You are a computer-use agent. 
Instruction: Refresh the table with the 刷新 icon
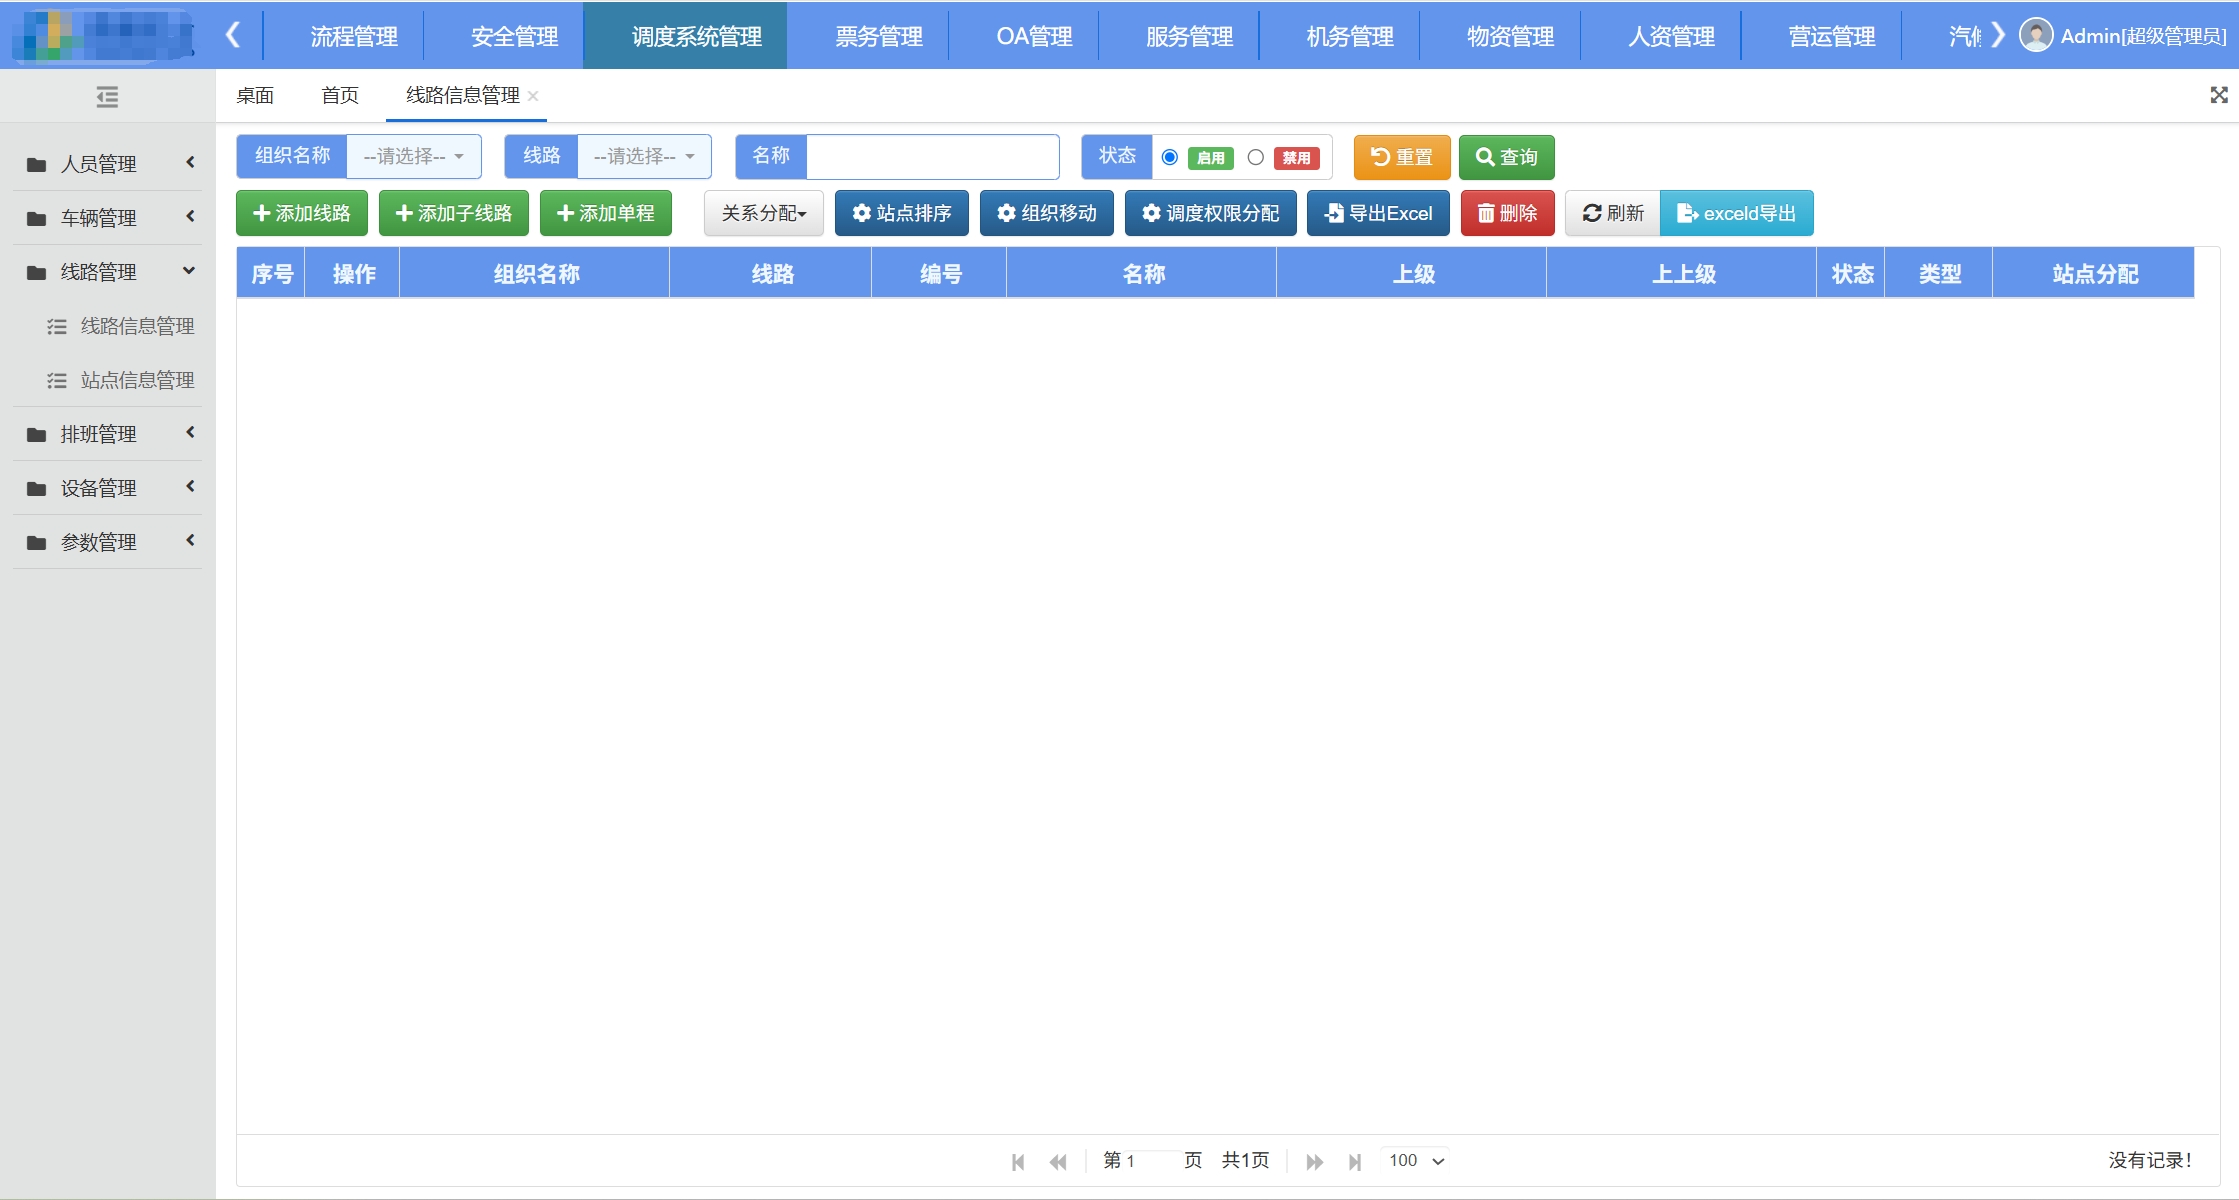[1611, 213]
